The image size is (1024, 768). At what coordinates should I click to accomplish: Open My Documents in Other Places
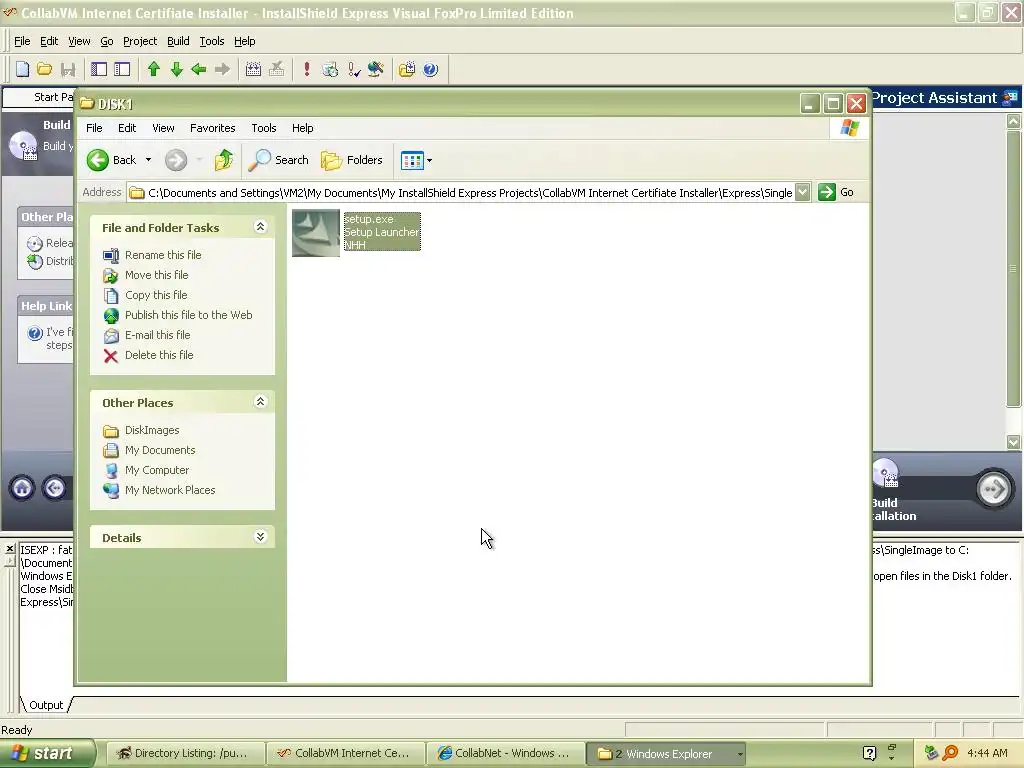point(160,450)
